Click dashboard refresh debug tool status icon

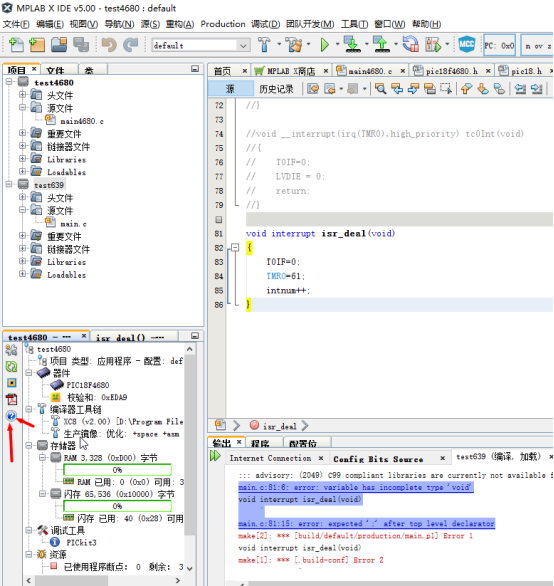pyautogui.click(x=12, y=366)
